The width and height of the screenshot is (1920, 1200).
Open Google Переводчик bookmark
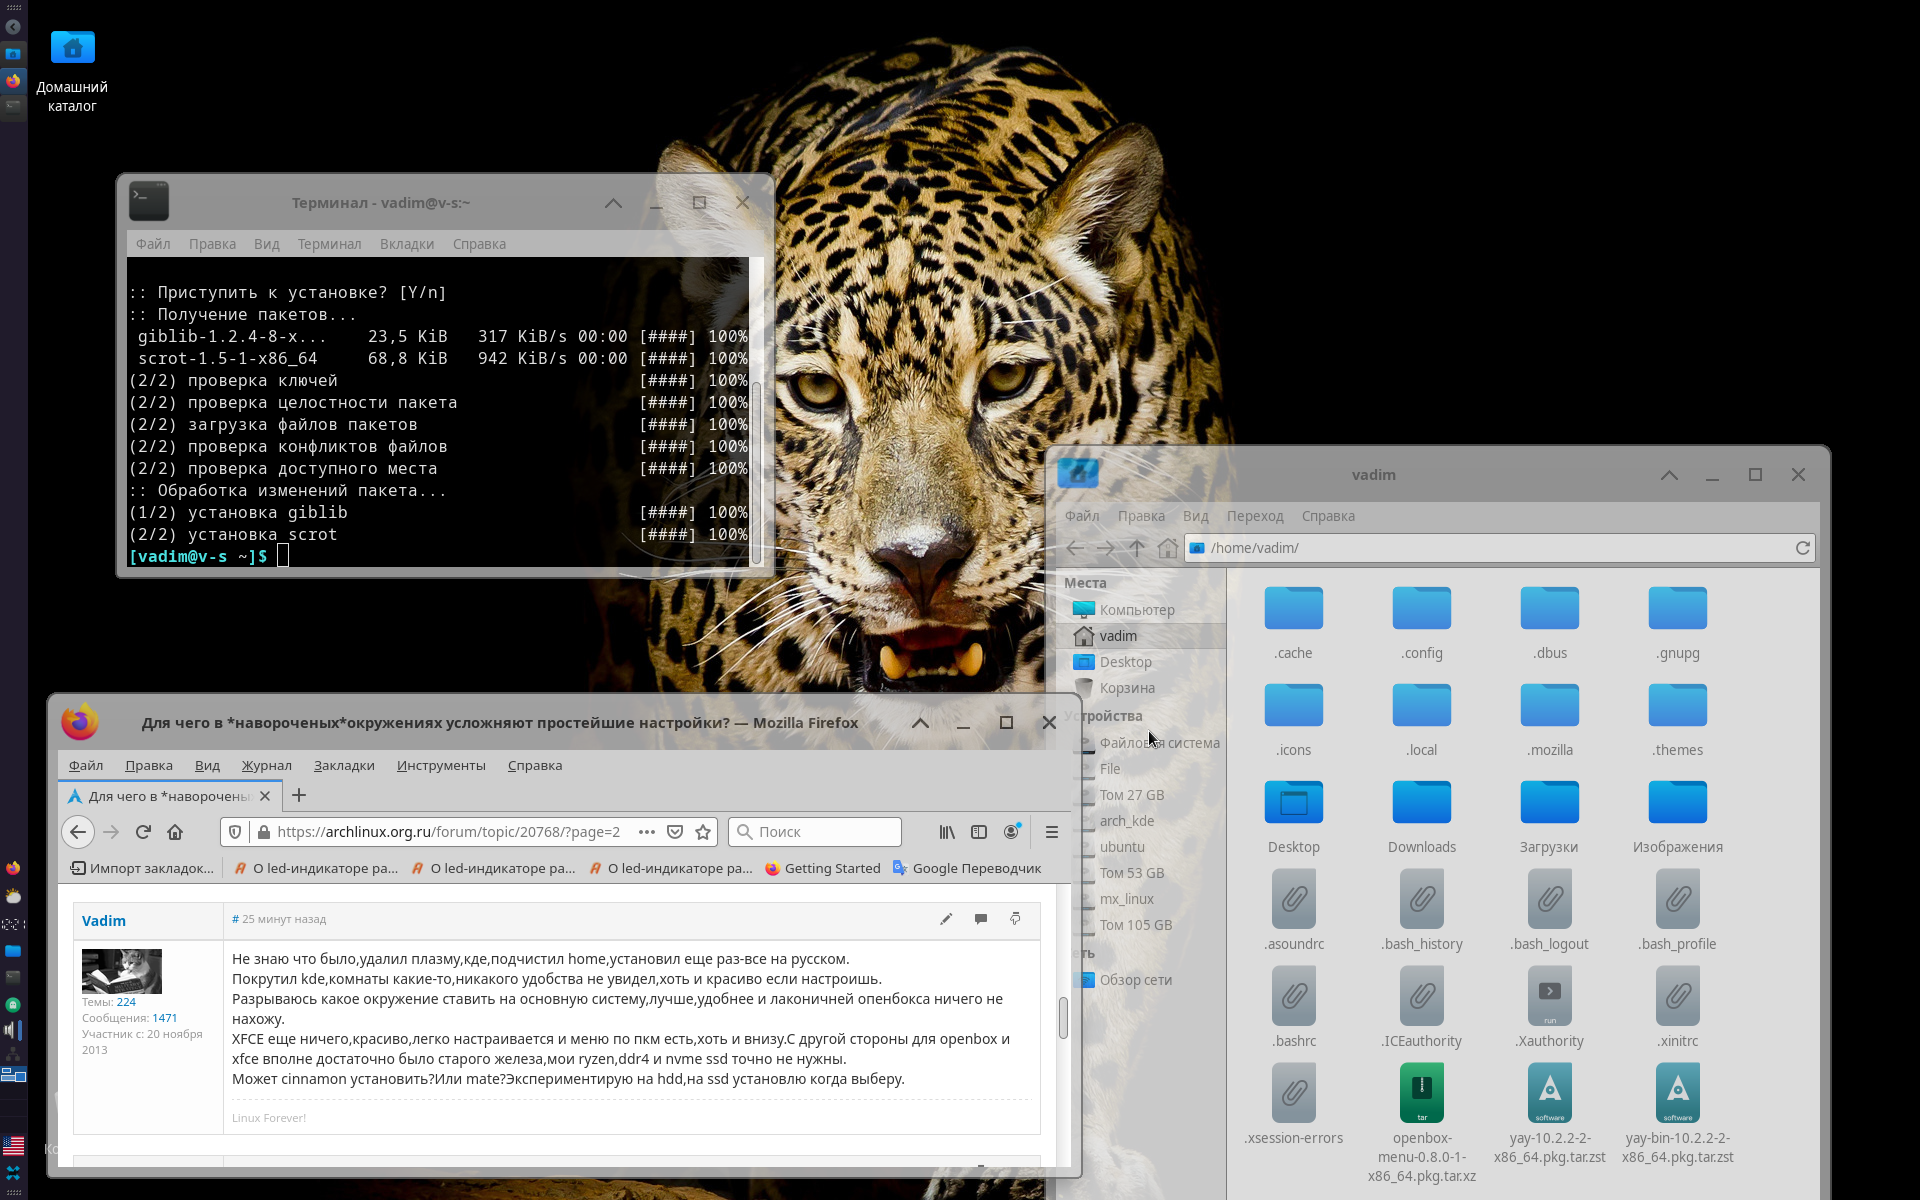(966, 868)
